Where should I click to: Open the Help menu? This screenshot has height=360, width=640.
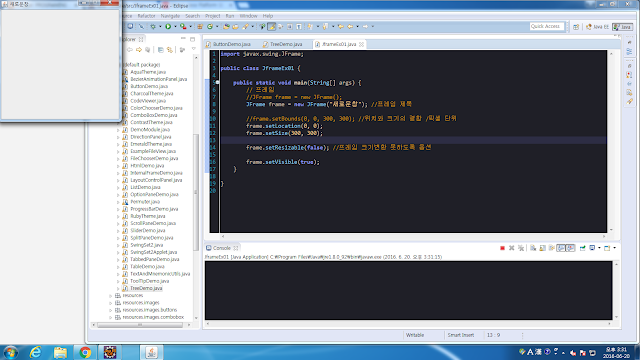[x=268, y=16]
